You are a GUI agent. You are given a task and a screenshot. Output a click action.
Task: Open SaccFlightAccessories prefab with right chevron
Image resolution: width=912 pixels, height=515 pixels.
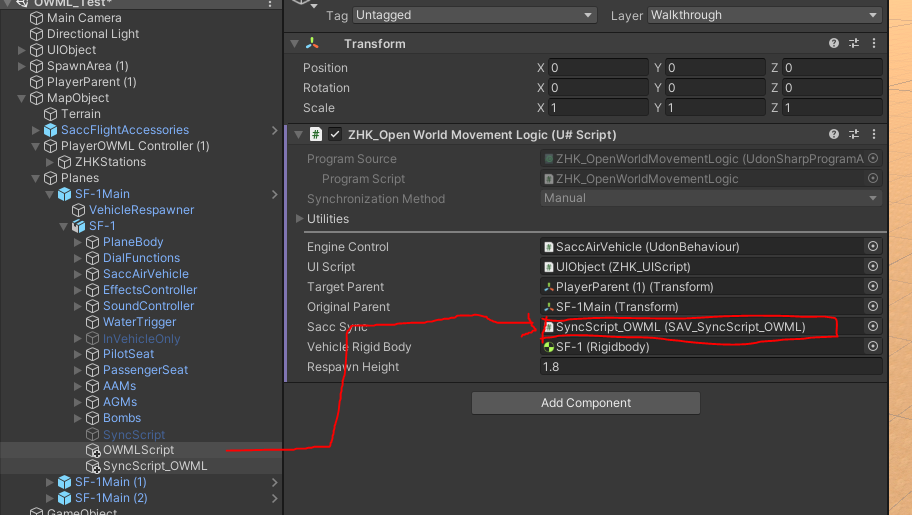pos(275,130)
